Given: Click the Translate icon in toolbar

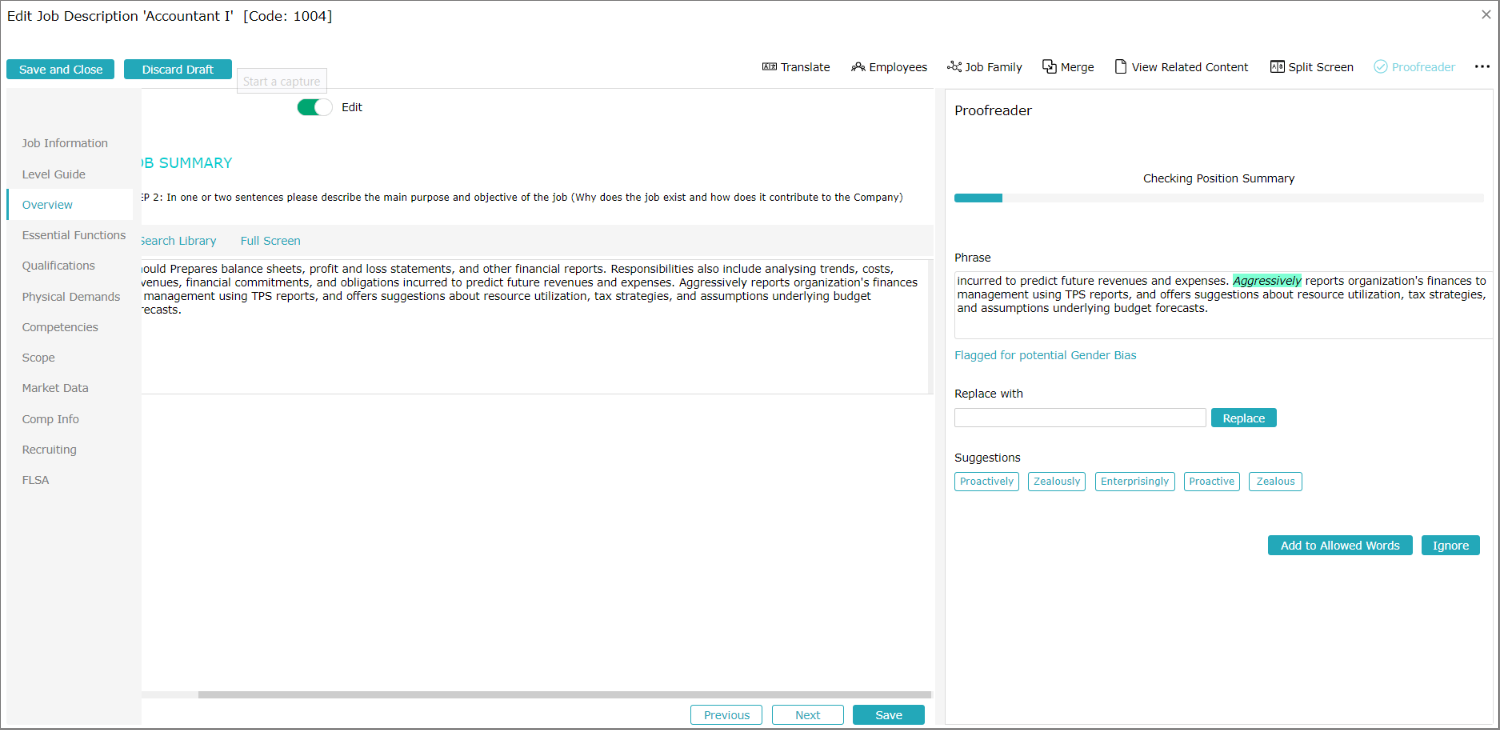Looking at the screenshot, I should pos(769,67).
